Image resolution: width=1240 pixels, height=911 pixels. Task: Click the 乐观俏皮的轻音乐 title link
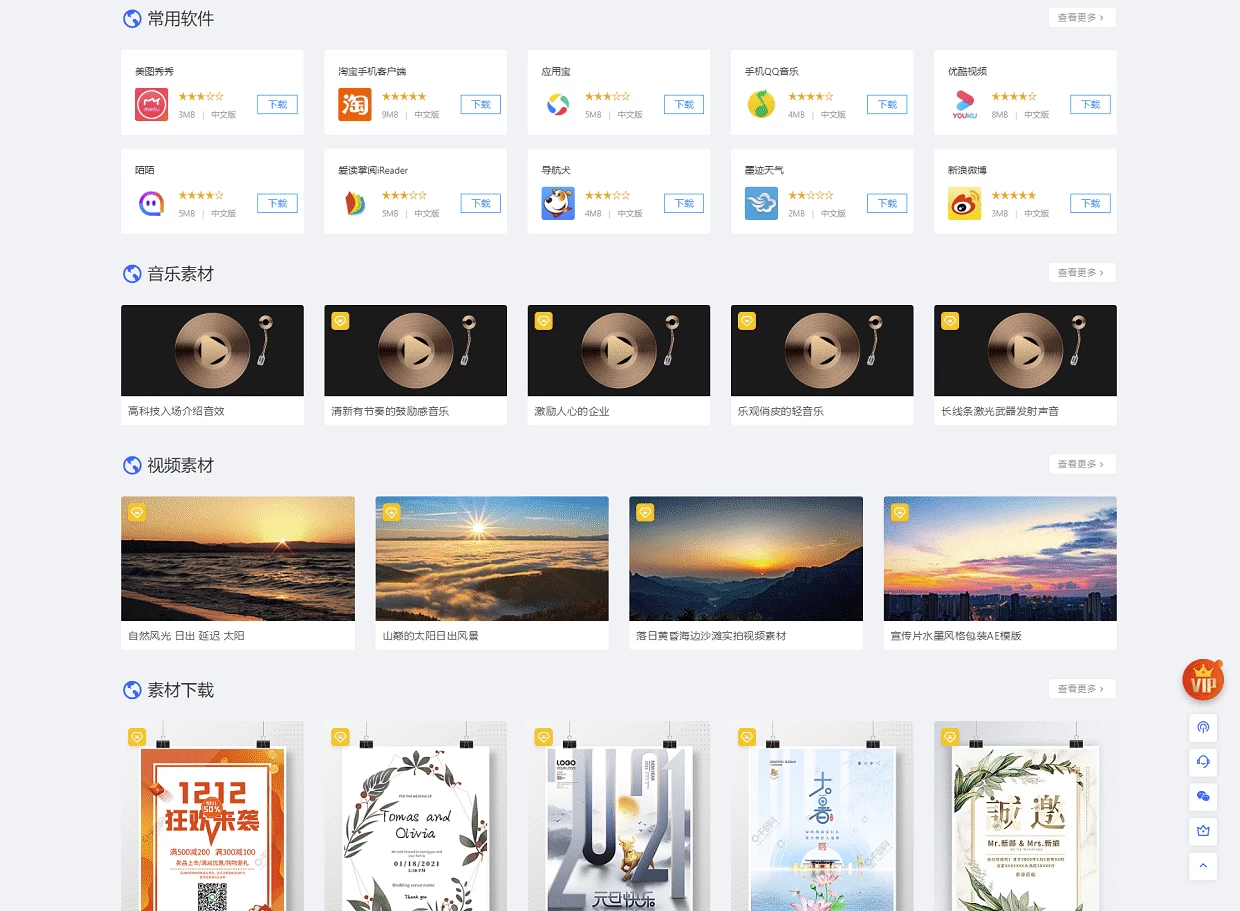(781, 411)
